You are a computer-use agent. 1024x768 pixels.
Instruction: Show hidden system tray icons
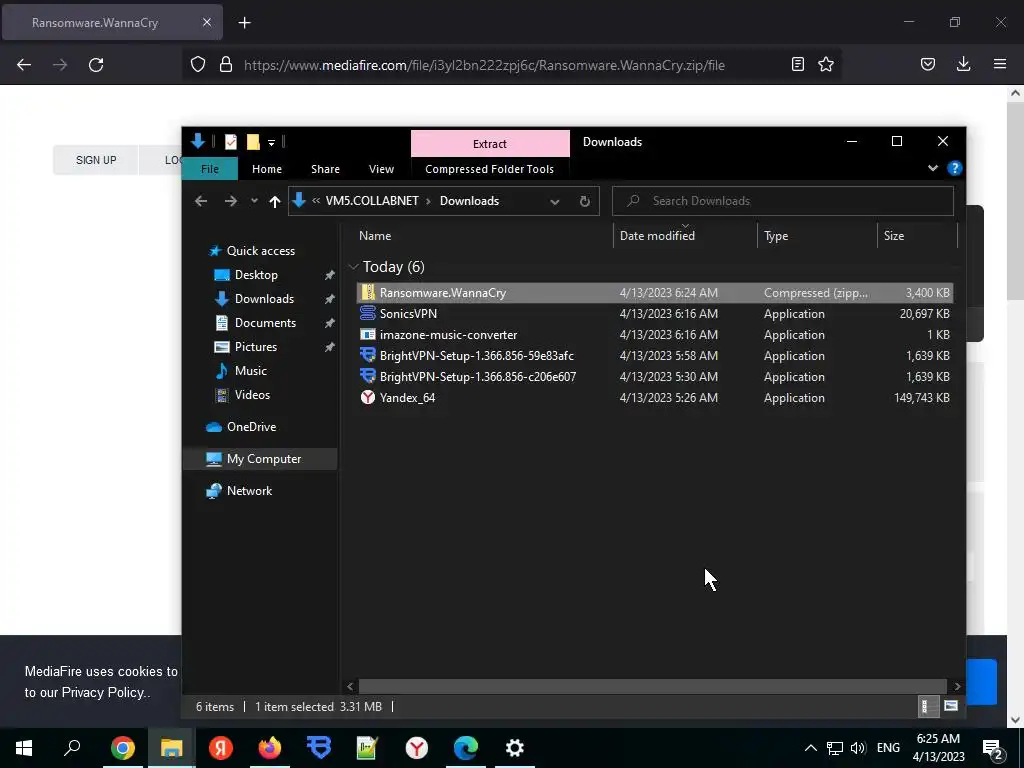coord(810,748)
